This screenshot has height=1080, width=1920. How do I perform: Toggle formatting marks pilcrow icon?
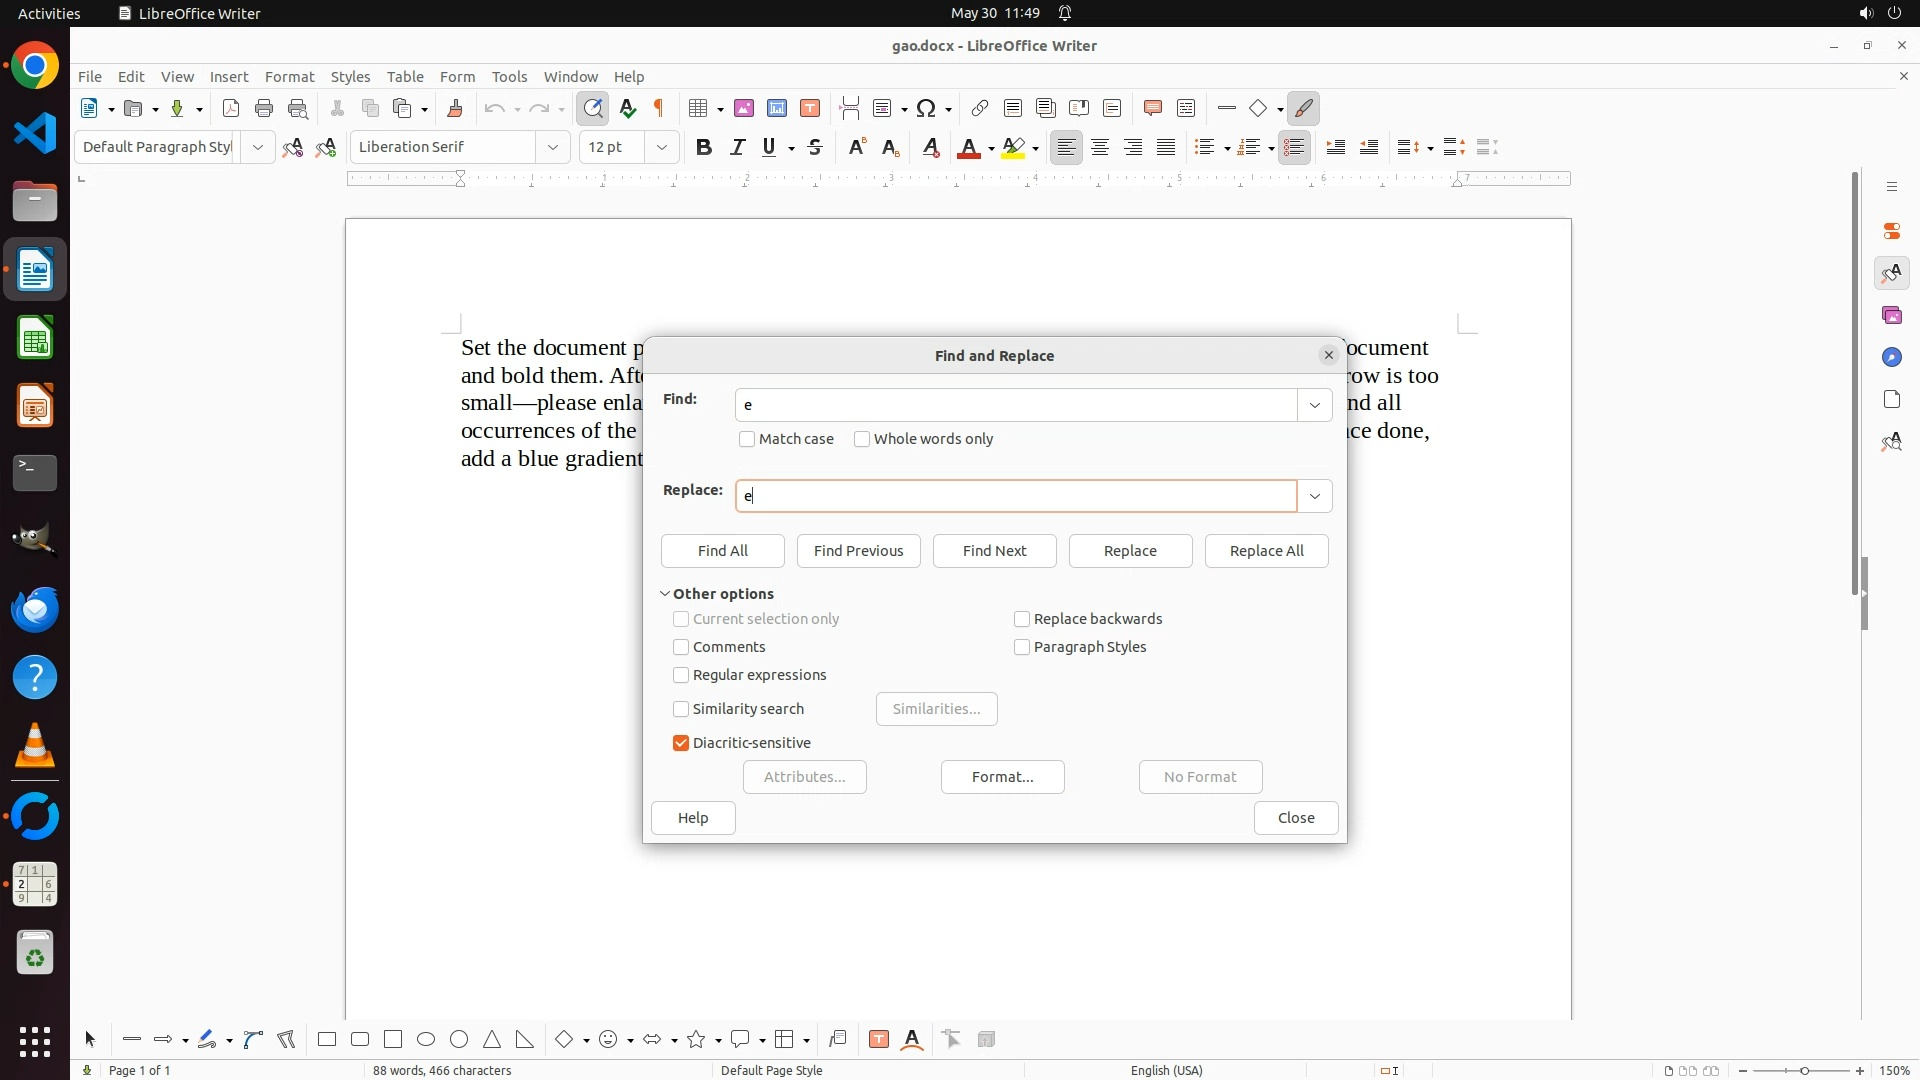pyautogui.click(x=659, y=108)
